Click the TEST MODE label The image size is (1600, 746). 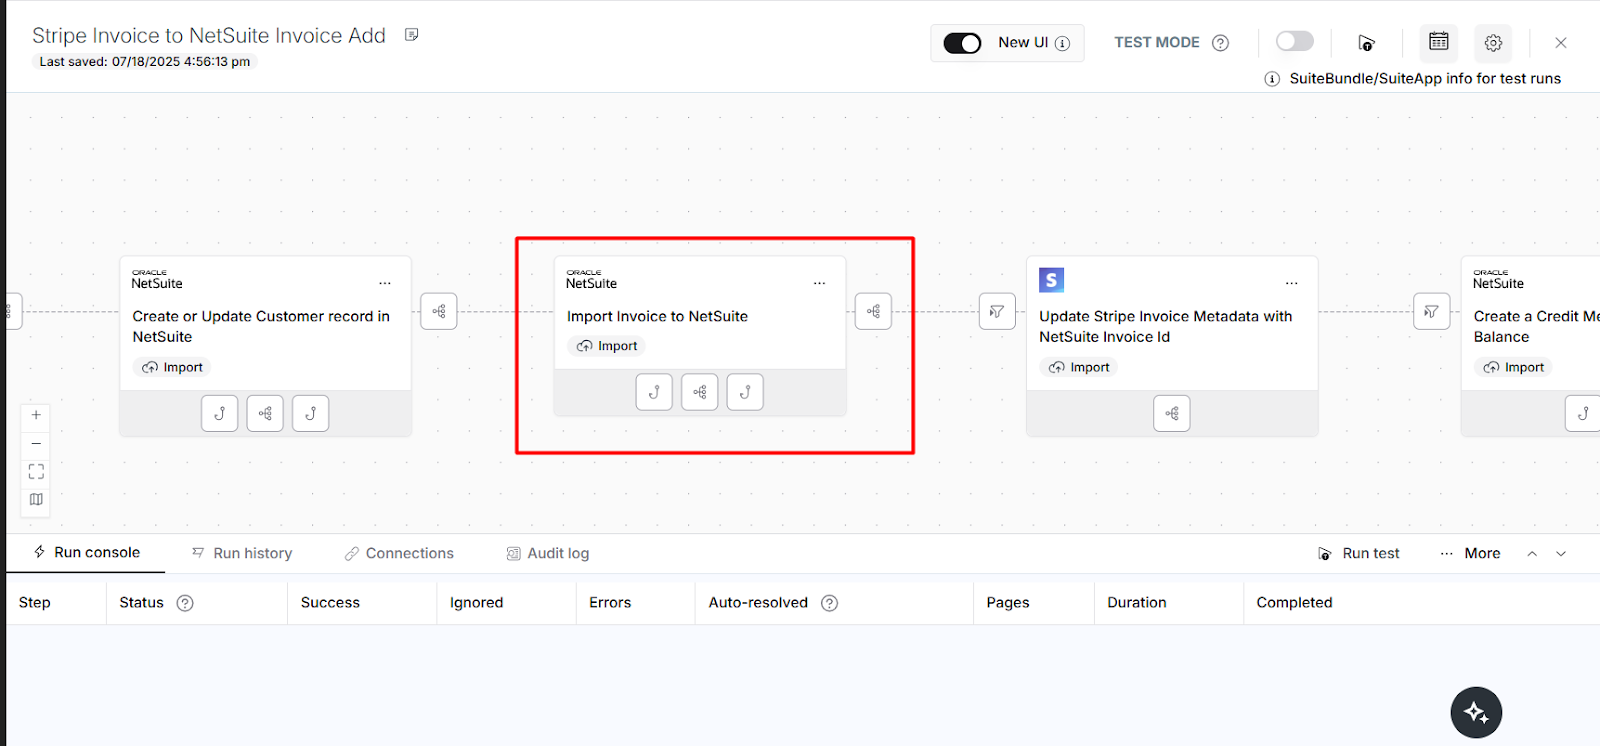tap(1157, 42)
